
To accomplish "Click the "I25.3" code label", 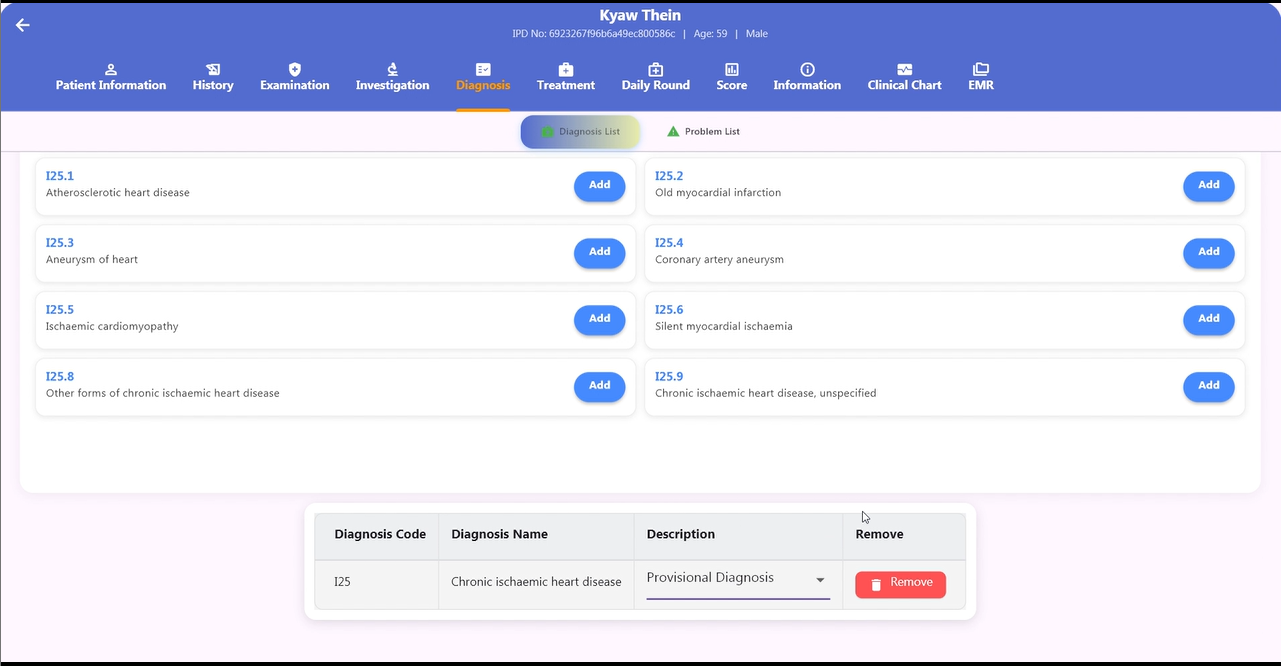I will pos(60,243).
